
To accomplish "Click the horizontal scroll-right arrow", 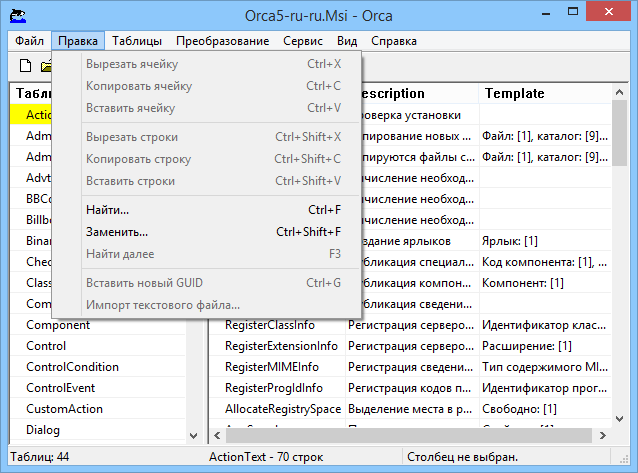I will (603, 436).
